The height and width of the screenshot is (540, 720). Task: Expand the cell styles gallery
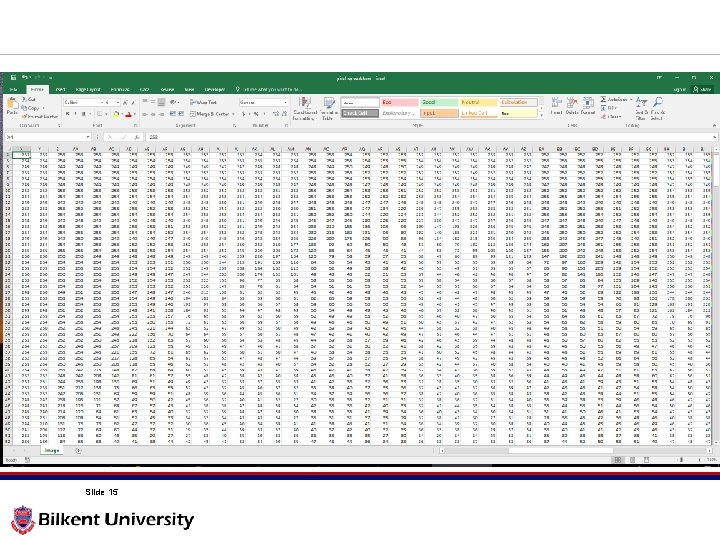[541, 115]
